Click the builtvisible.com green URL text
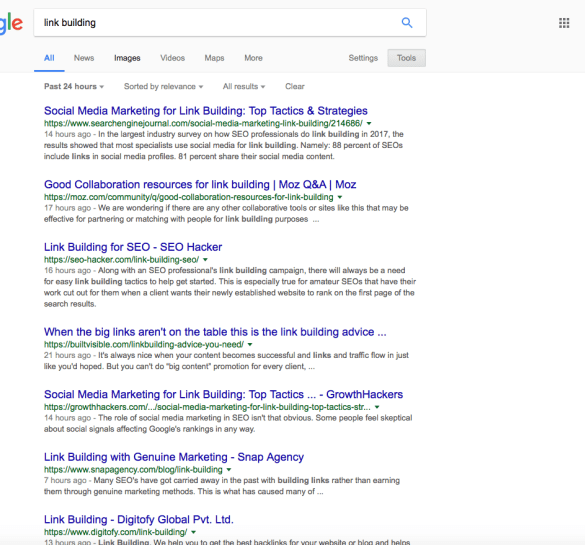585x545 pixels. point(144,345)
